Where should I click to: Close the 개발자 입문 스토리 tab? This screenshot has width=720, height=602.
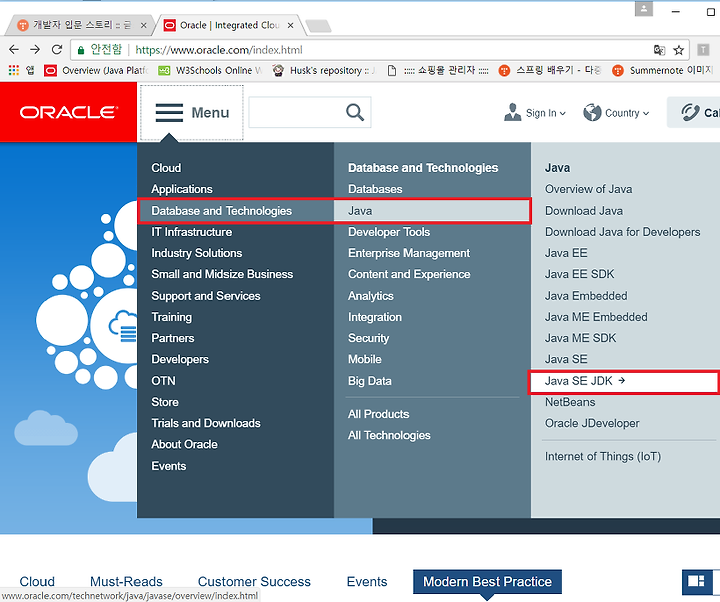click(x=144, y=25)
